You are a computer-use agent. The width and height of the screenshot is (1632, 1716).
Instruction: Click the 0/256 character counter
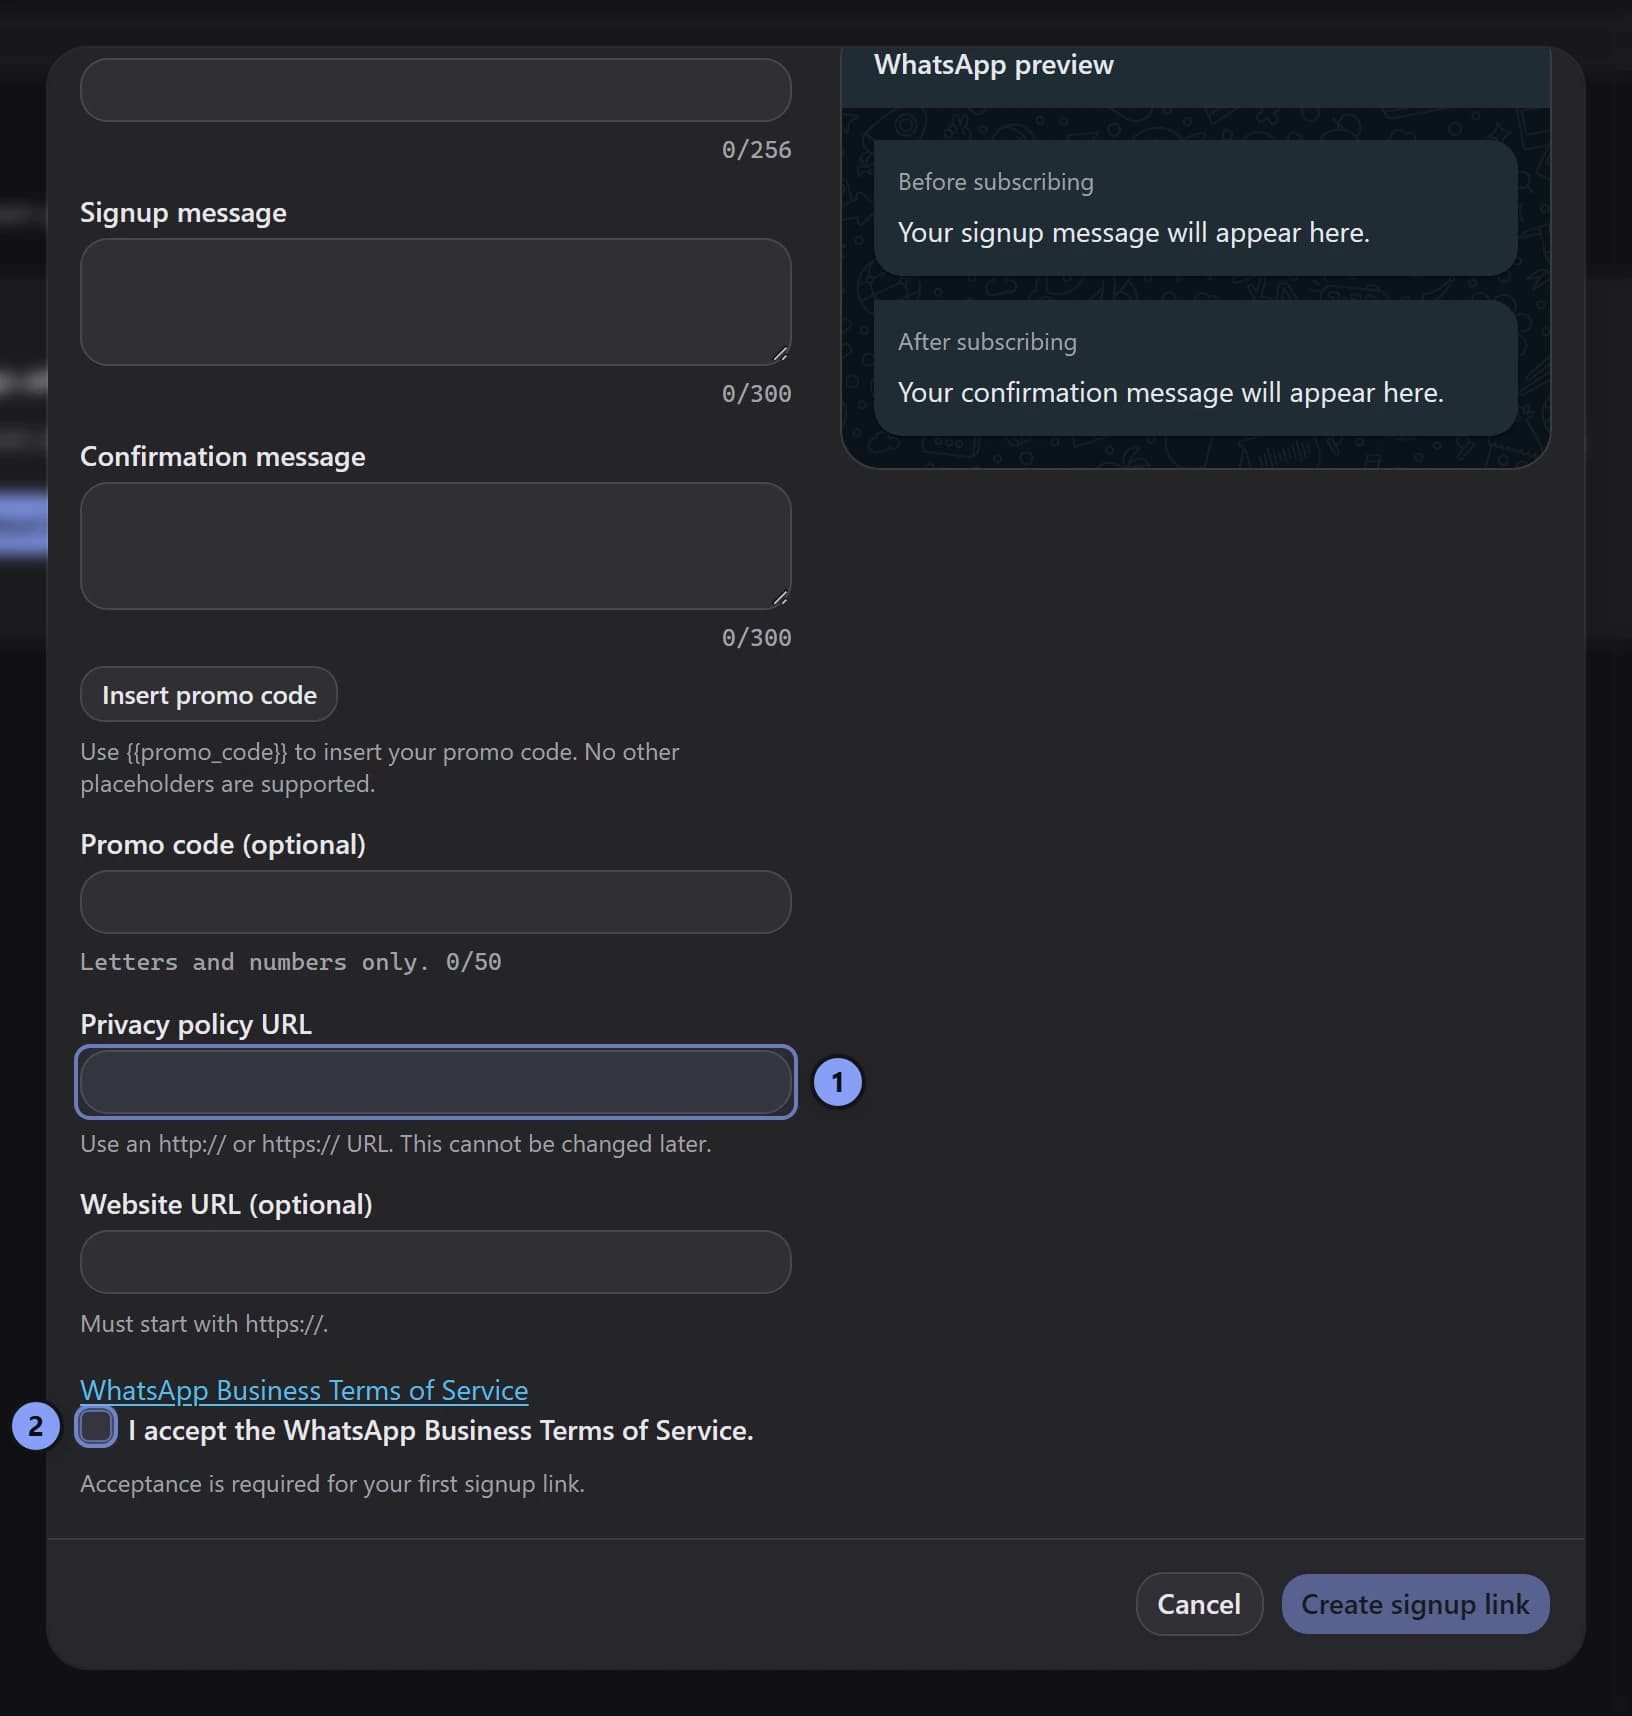(756, 149)
